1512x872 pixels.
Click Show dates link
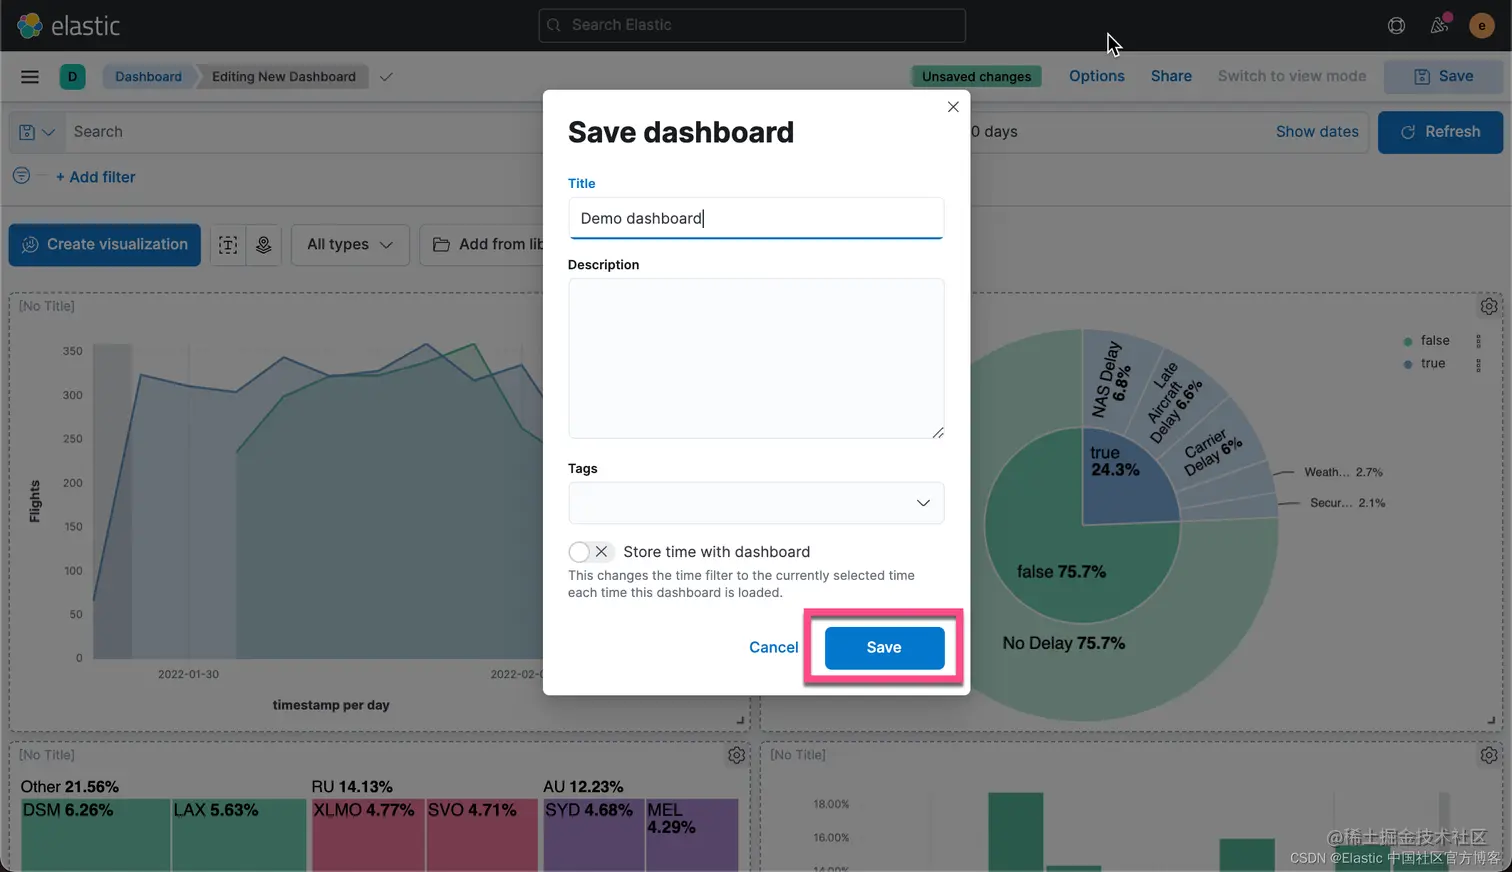pyautogui.click(x=1317, y=132)
